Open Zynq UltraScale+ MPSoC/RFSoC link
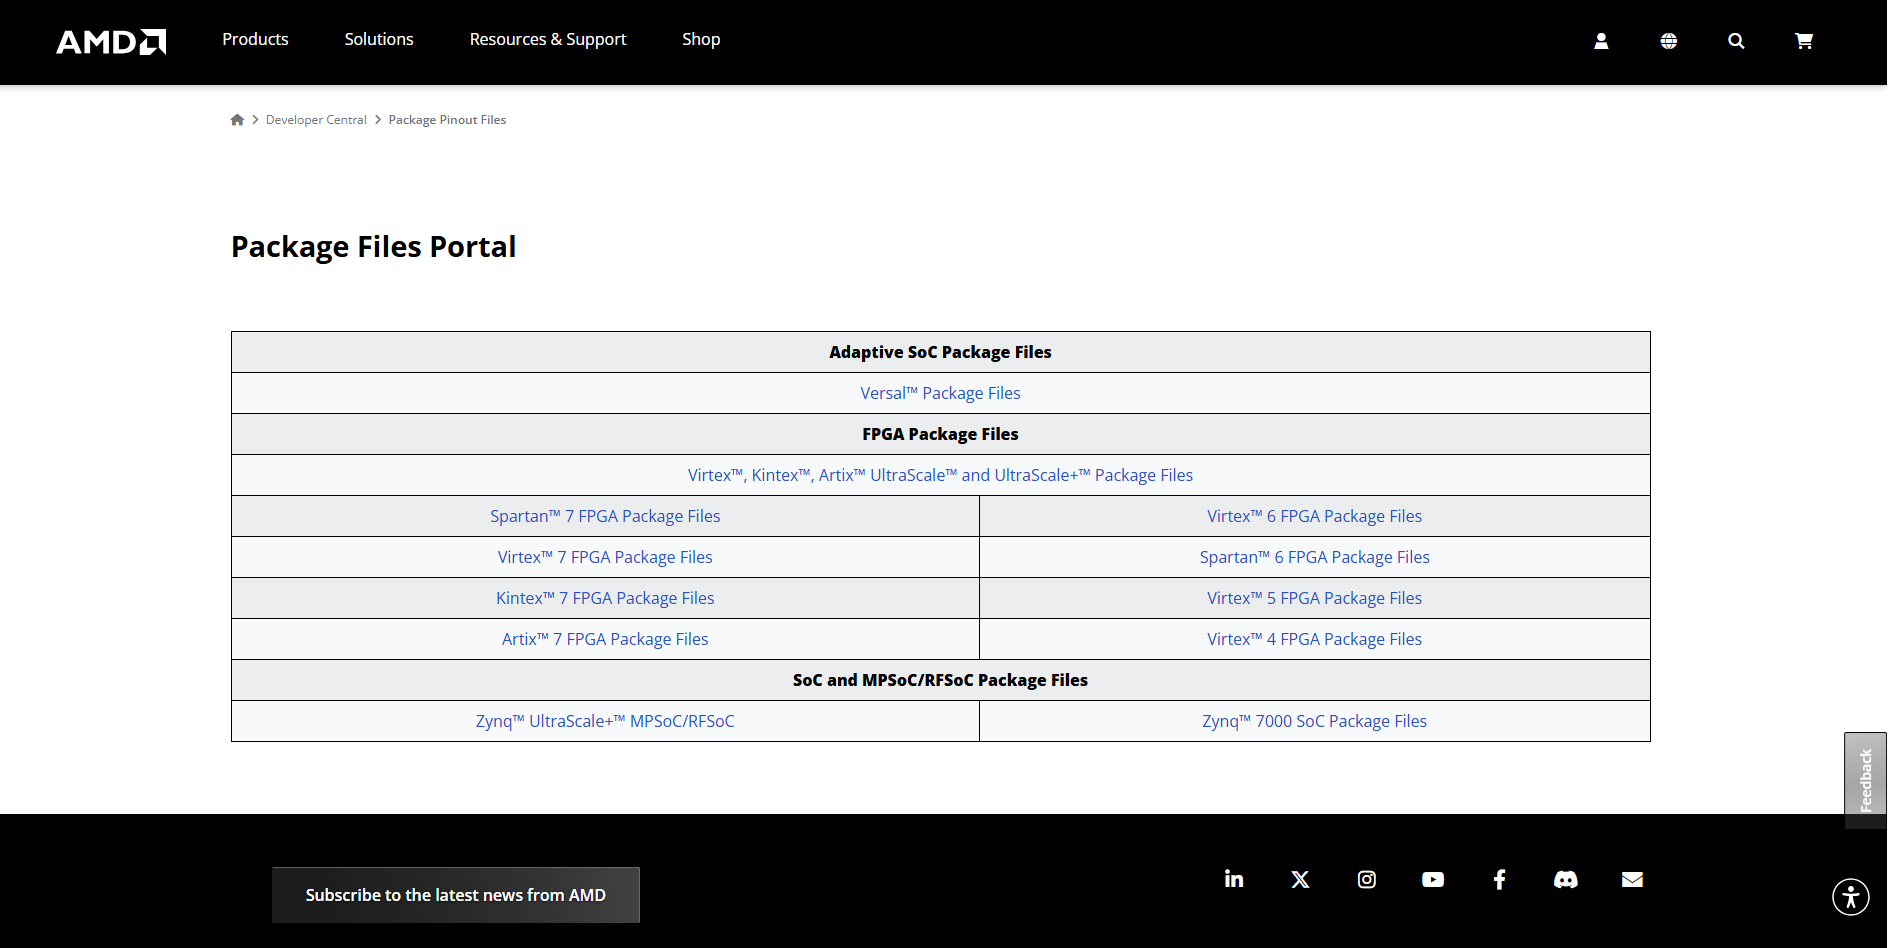Screen dimensions: 1888x948 [x=605, y=721]
